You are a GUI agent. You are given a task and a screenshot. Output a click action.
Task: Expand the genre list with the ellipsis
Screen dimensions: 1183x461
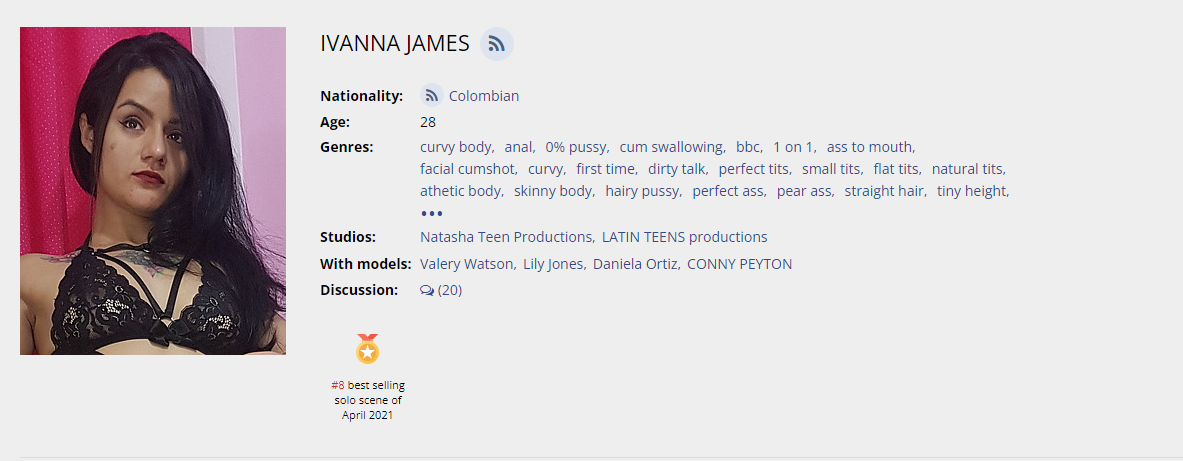(x=431, y=213)
